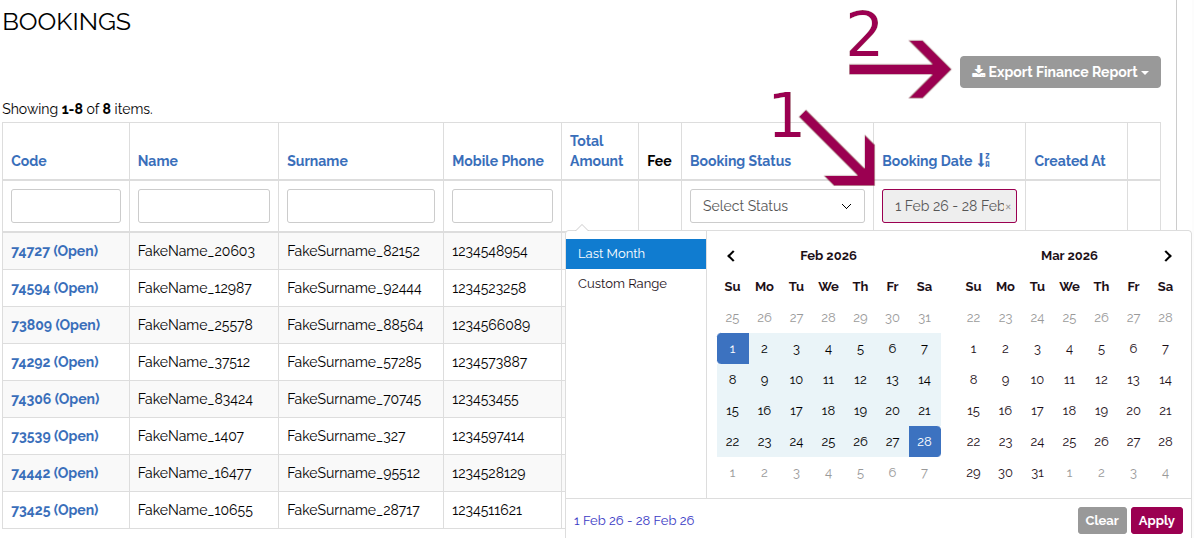Expand the Select Status dropdown
The image size is (1194, 538).
pyautogui.click(x=777, y=206)
